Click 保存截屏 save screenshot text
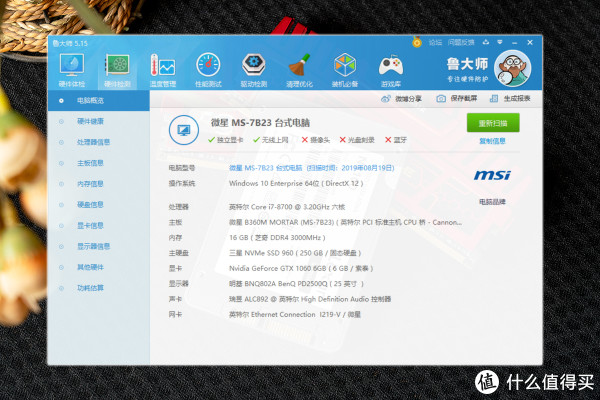600x400 pixels. click(464, 99)
